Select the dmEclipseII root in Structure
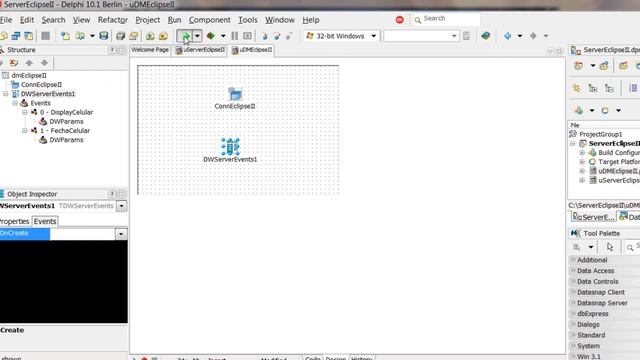Screen dimensions: 640x360 (x=29, y=76)
